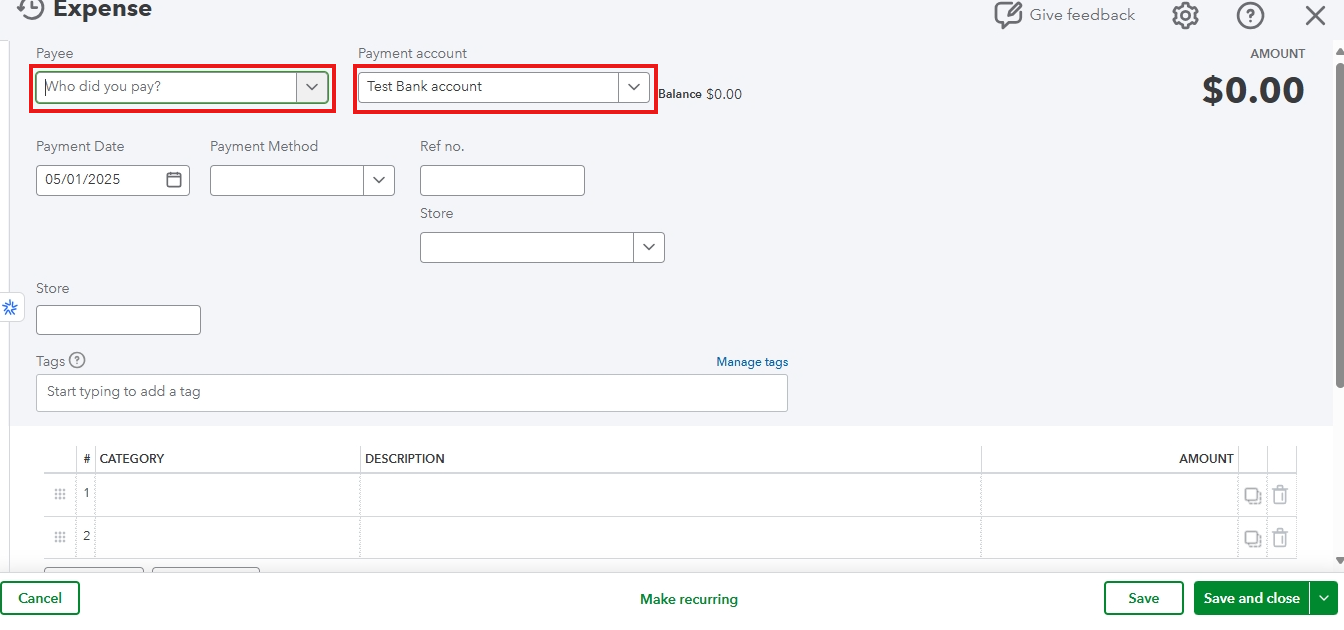Screen dimensions: 1344x630
Task: Focus the Ref no. input field
Action: click(x=502, y=180)
